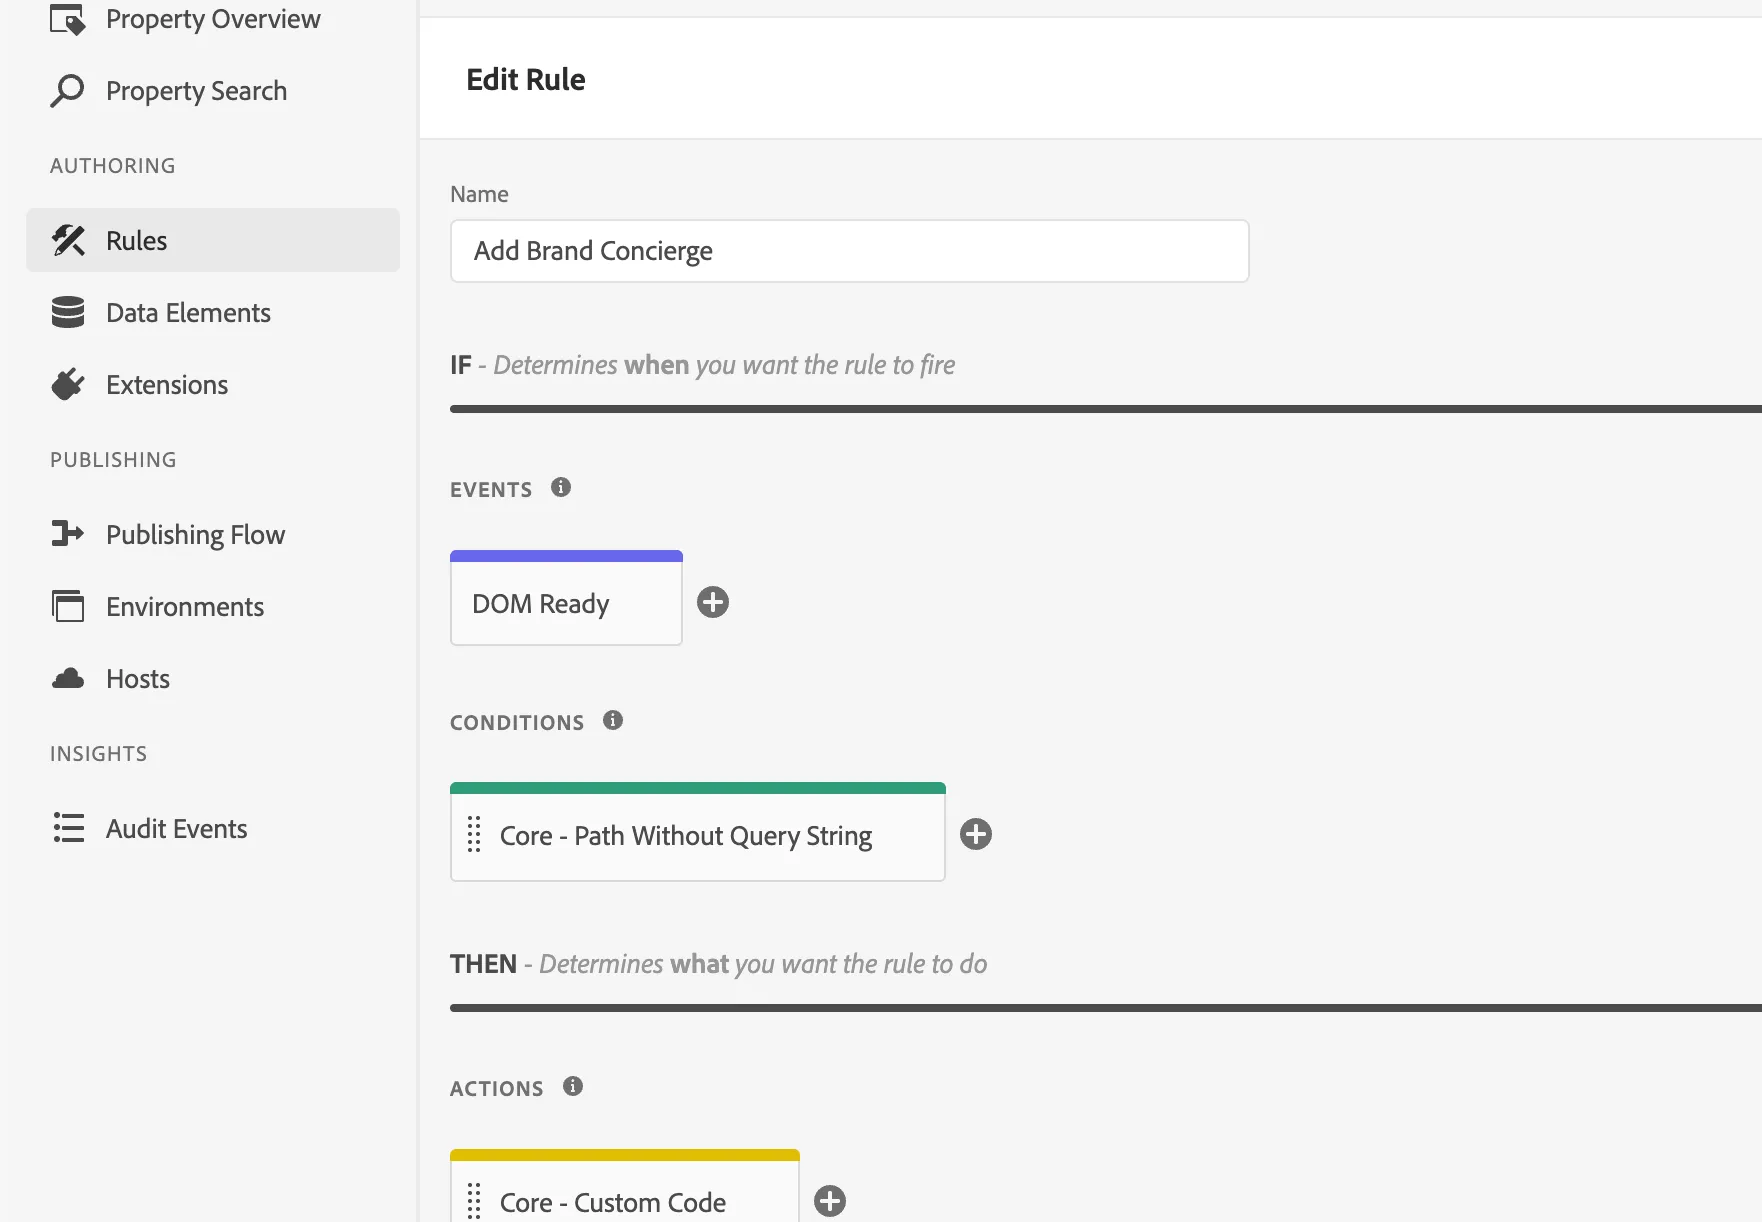Open the DOM Ready event card
Image resolution: width=1762 pixels, height=1222 pixels.
566,598
